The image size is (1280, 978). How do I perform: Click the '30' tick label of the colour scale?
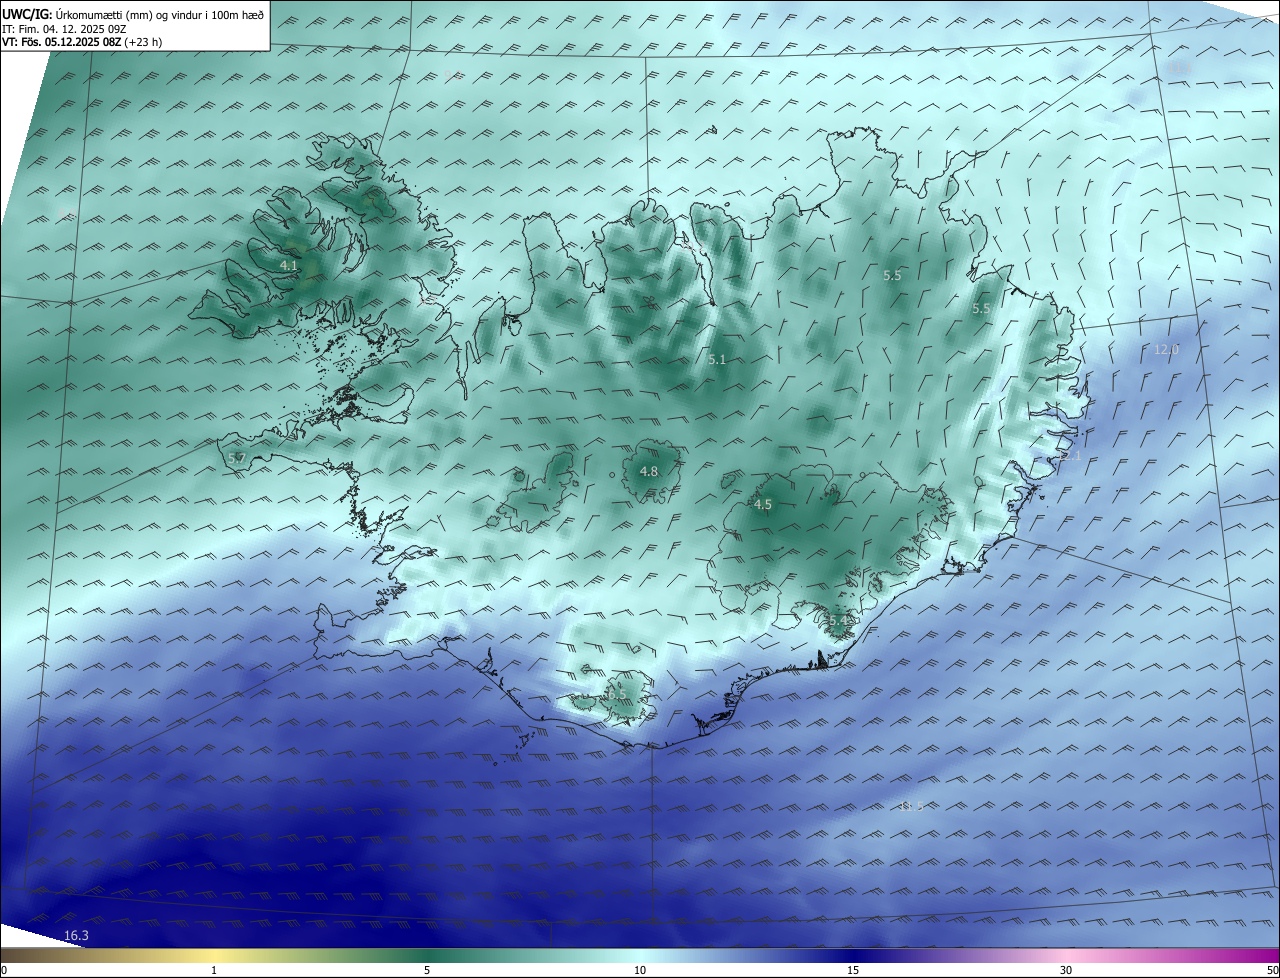1066,970
